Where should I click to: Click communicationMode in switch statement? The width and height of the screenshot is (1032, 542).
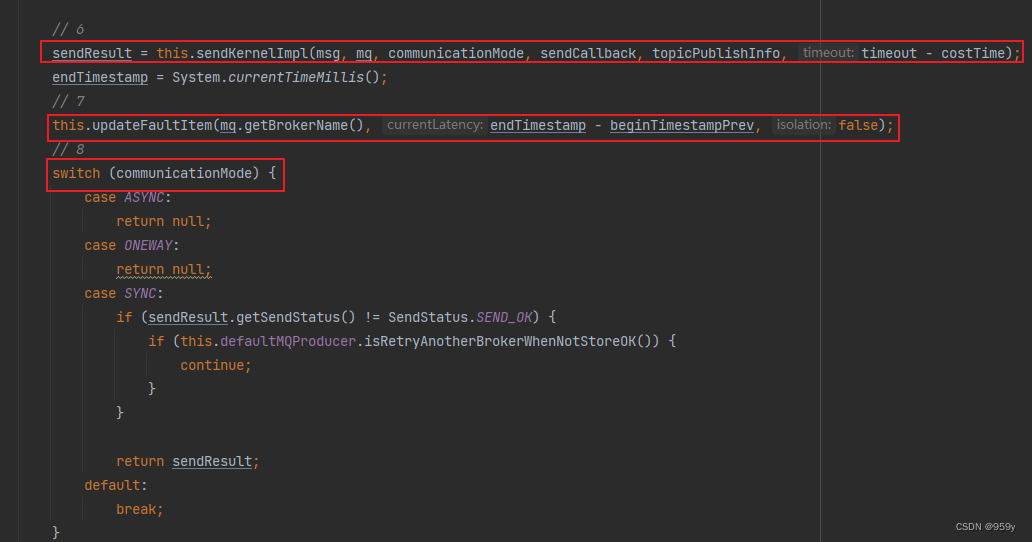click(184, 173)
